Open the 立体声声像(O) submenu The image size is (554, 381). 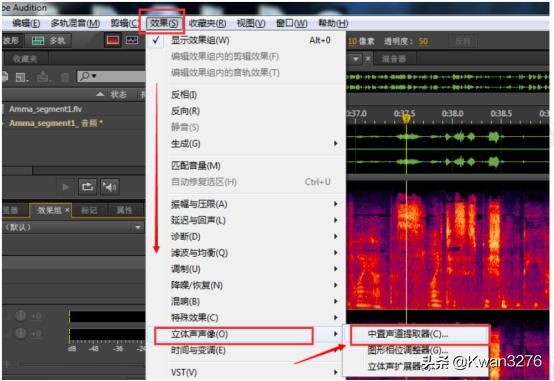tap(246, 334)
